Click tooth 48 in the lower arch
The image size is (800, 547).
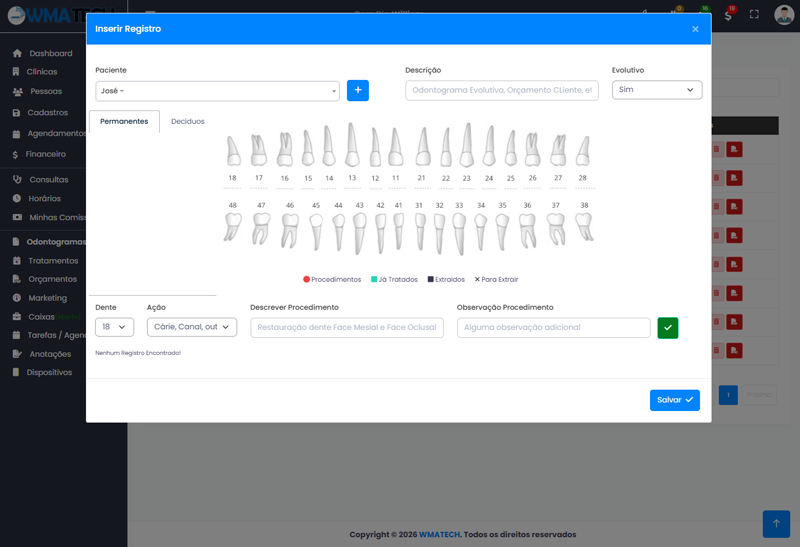(x=232, y=227)
